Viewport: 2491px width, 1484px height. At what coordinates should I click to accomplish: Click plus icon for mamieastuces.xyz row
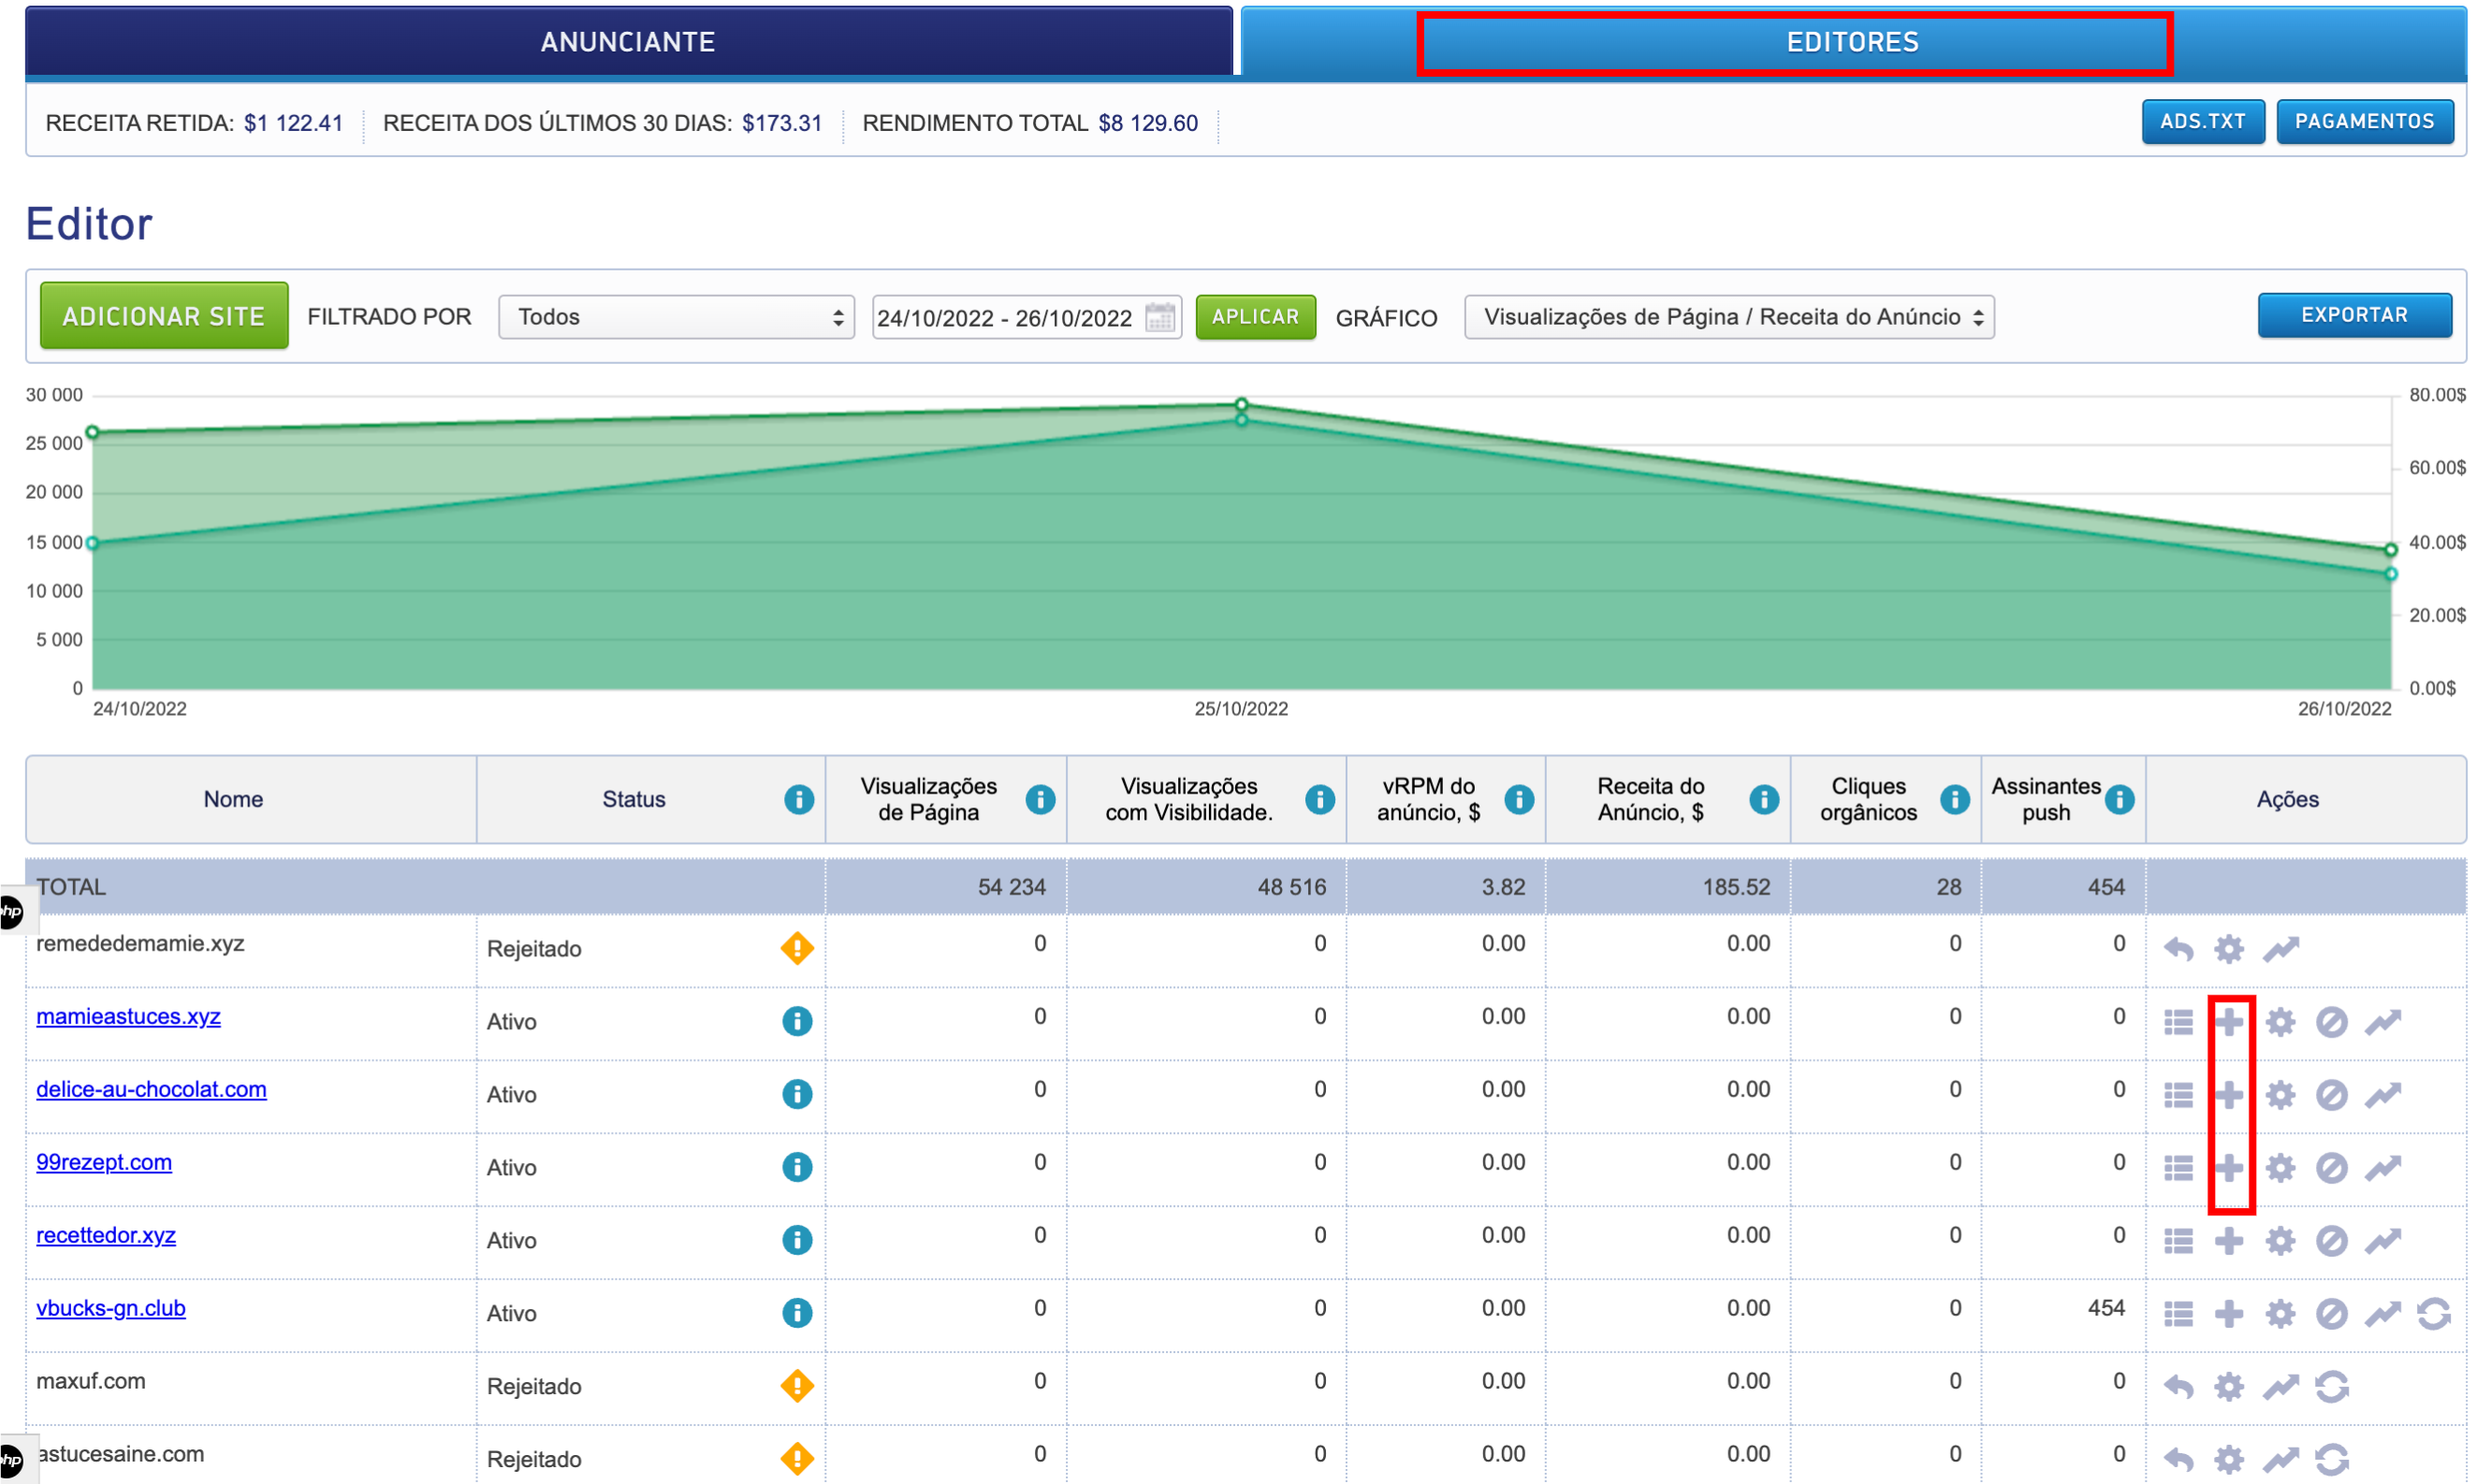[x=2228, y=1022]
